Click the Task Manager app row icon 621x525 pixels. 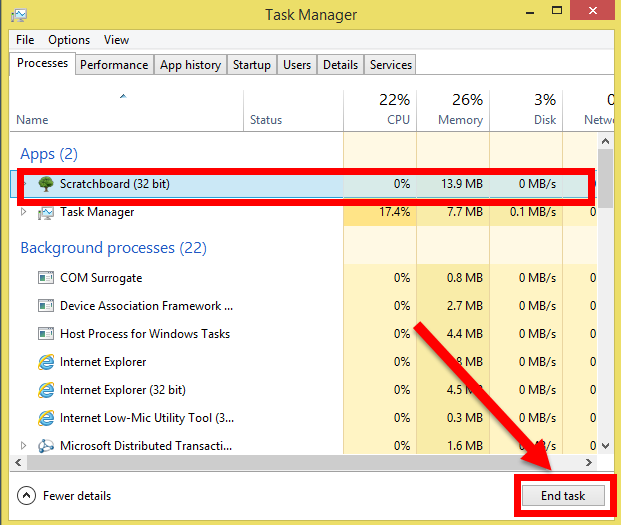[46, 213]
